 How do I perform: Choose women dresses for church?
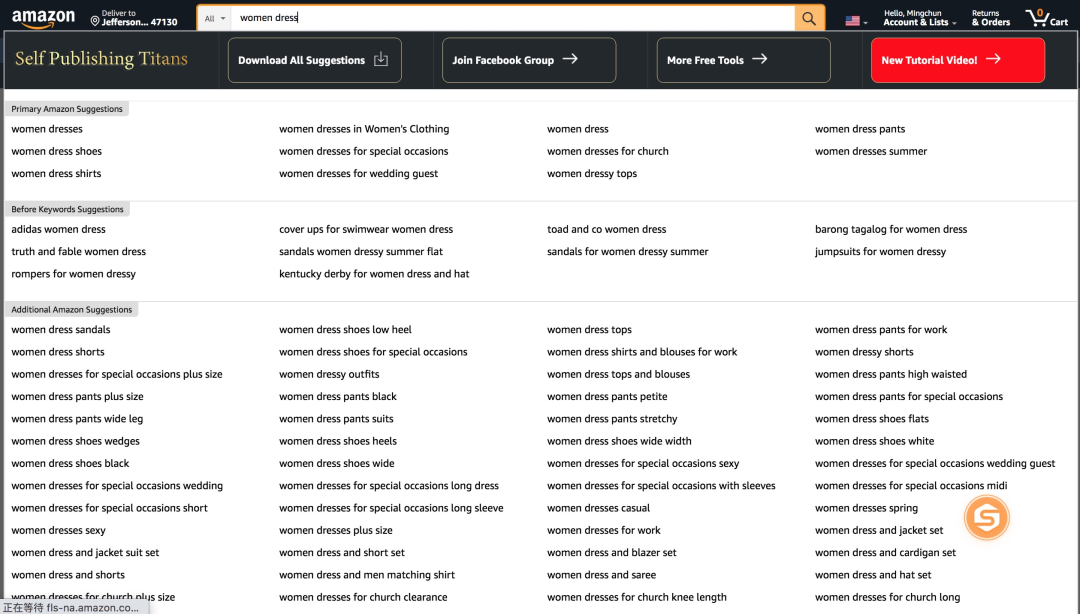tap(608, 152)
